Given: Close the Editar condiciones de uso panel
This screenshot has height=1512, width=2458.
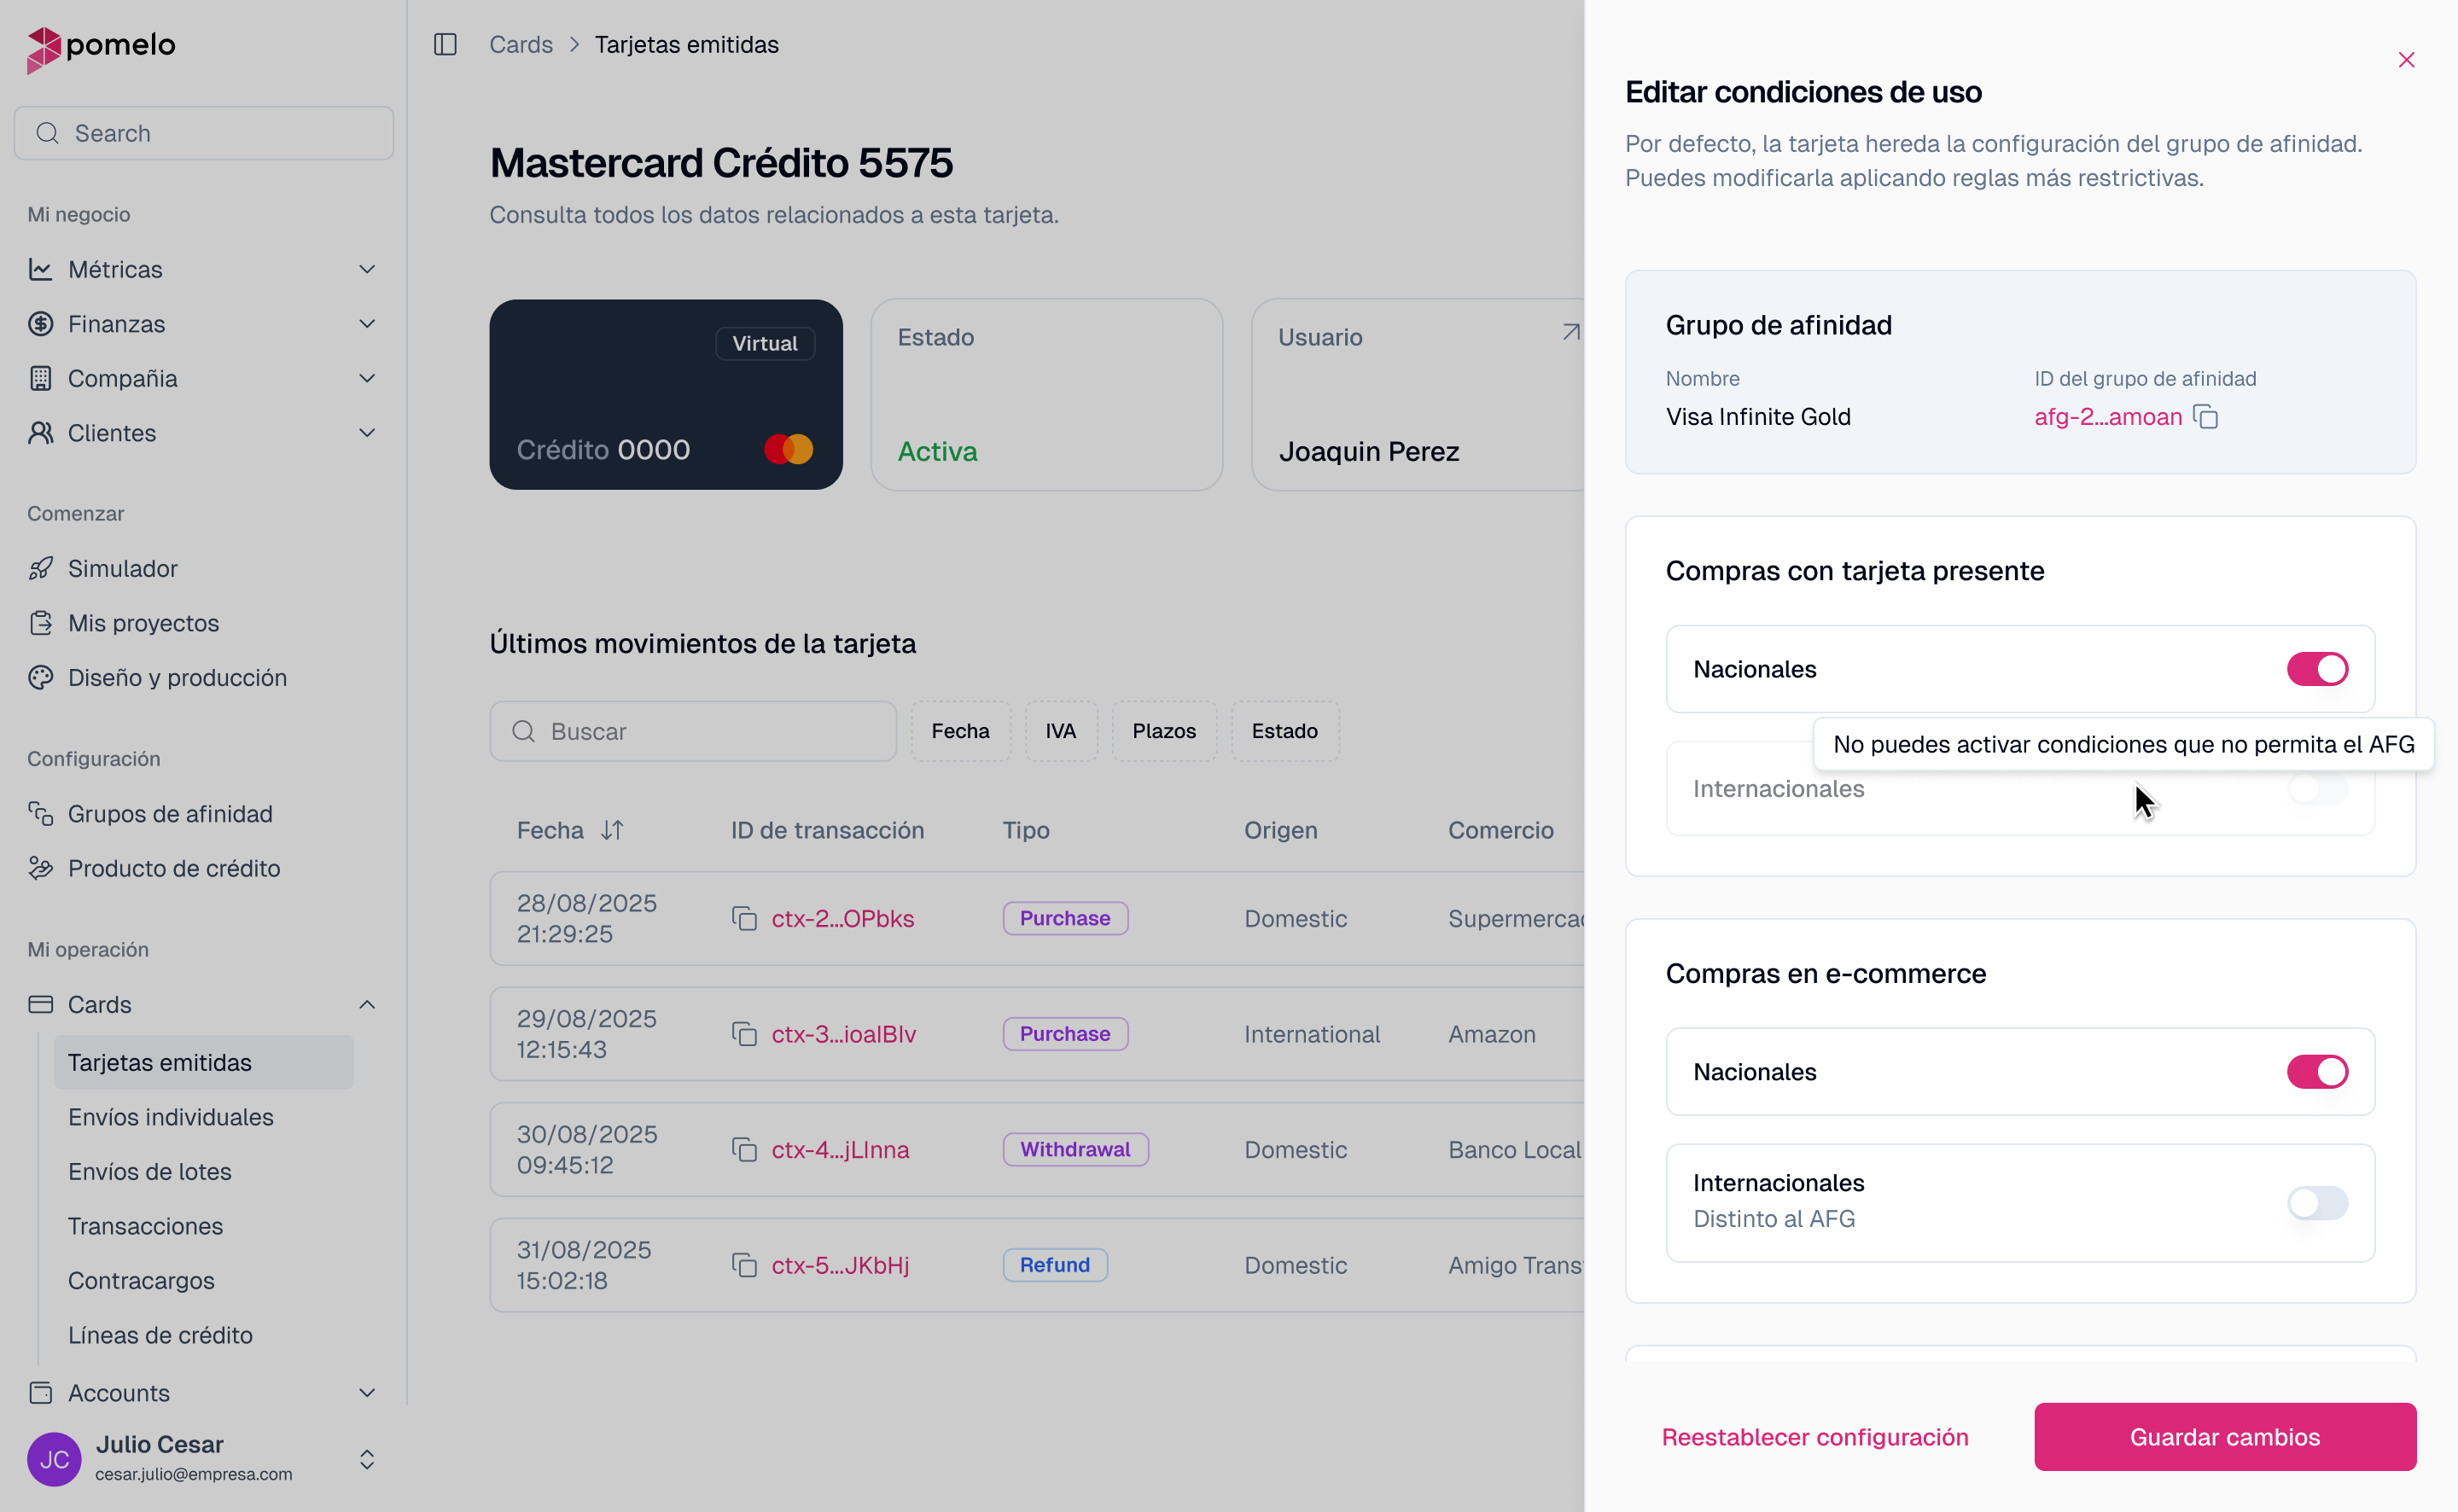Looking at the screenshot, I should click(x=2406, y=60).
